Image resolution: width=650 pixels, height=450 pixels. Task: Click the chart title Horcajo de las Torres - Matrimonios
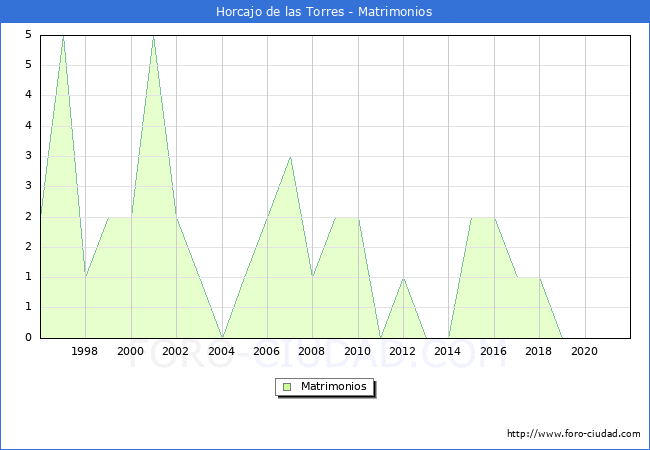coord(324,12)
